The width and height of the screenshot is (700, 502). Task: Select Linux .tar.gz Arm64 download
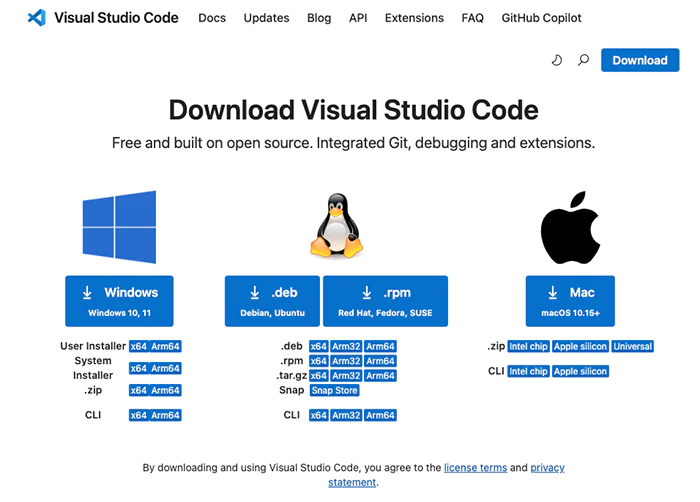[380, 376]
